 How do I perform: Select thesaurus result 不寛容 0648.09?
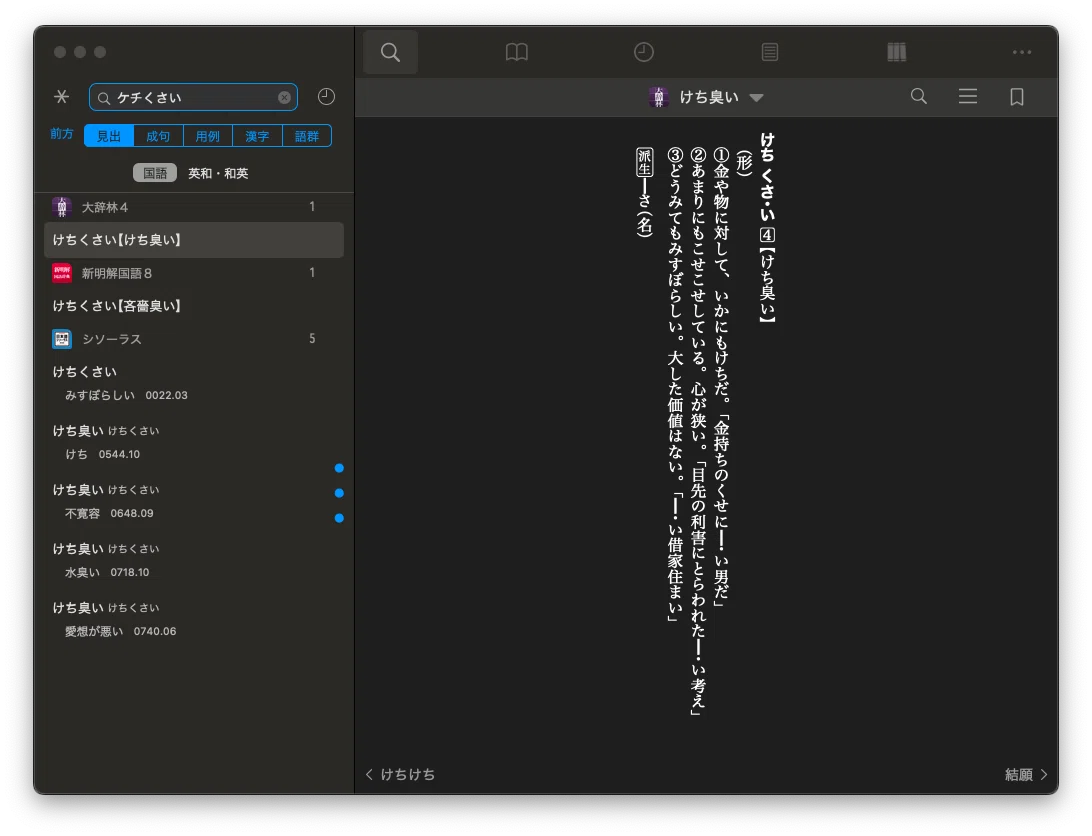tap(194, 502)
